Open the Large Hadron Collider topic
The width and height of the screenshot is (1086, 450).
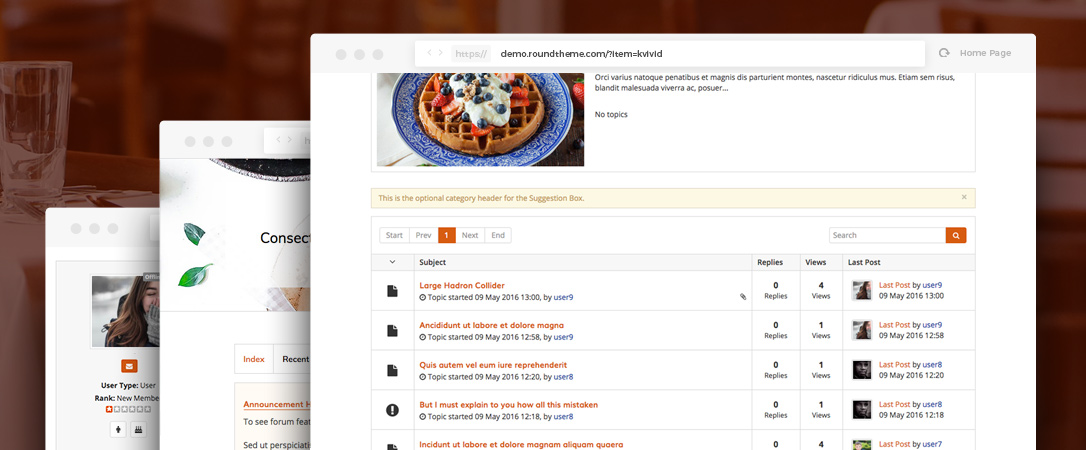[462, 285]
